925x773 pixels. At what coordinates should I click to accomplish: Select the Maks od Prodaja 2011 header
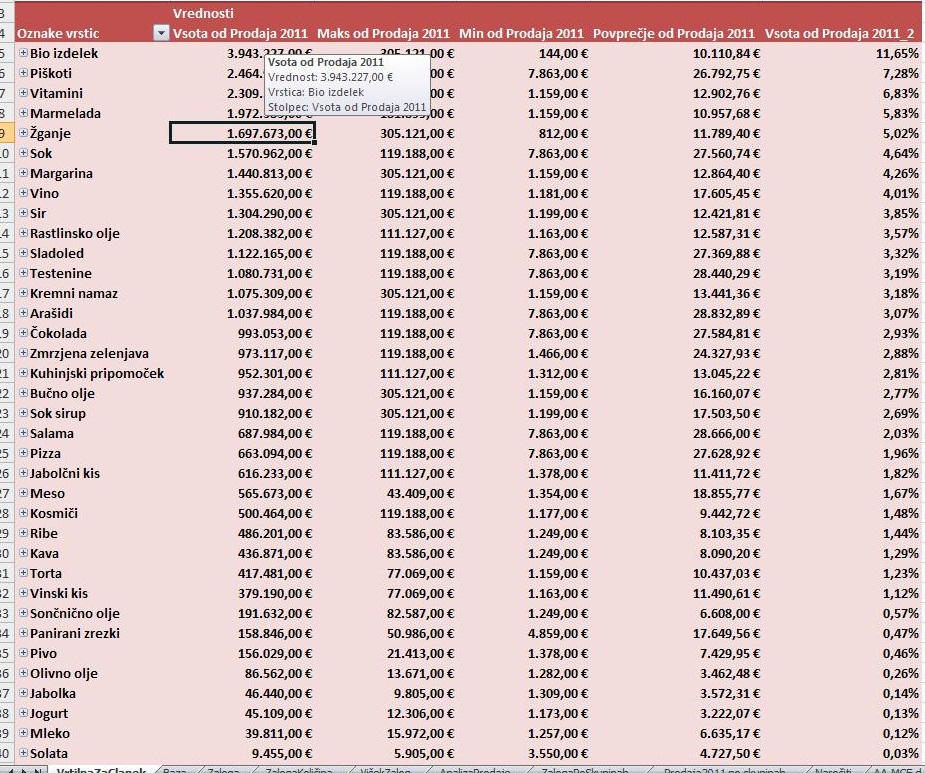point(383,33)
